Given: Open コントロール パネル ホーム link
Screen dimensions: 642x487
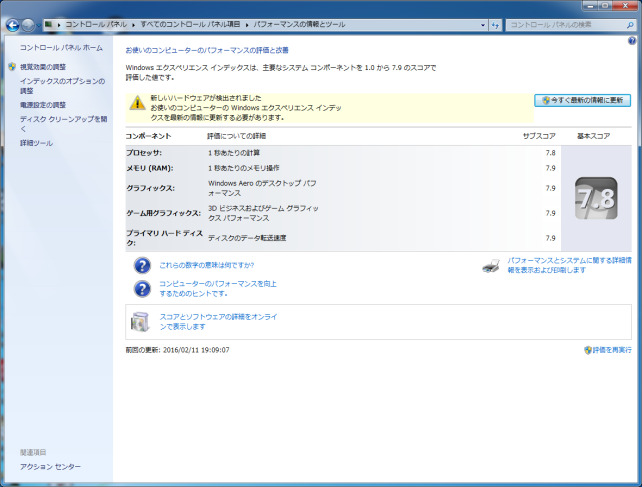Looking at the screenshot, I should click(x=61, y=48).
